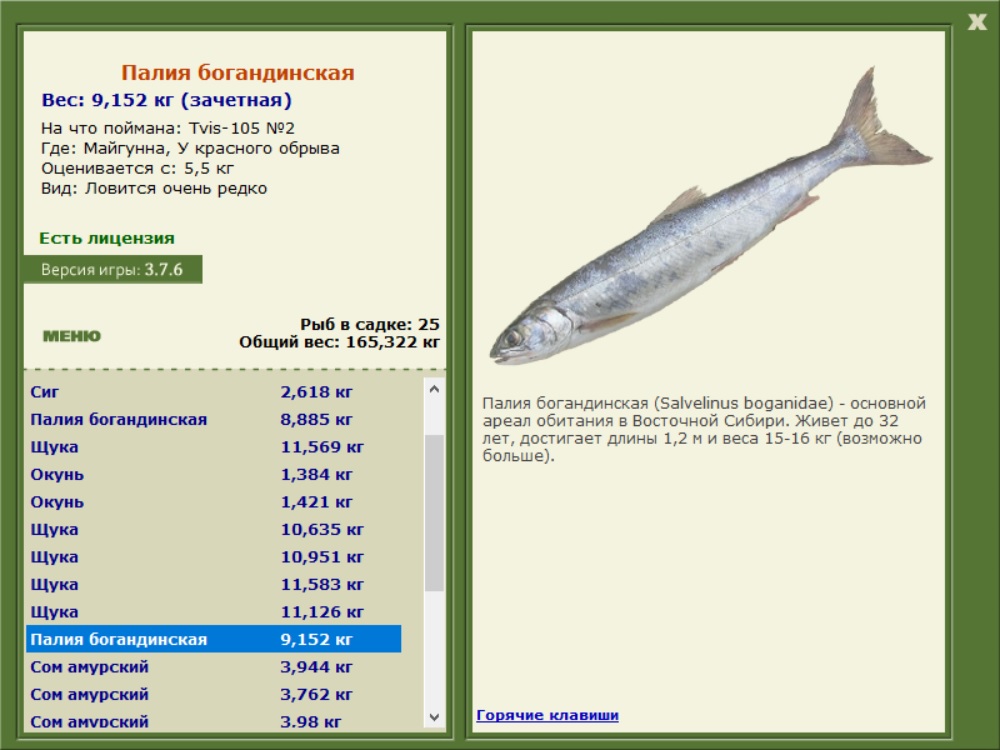The width and height of the screenshot is (1000, 750).
Task: Select the Сиг 2,618 кг row
Action: pos(214,392)
